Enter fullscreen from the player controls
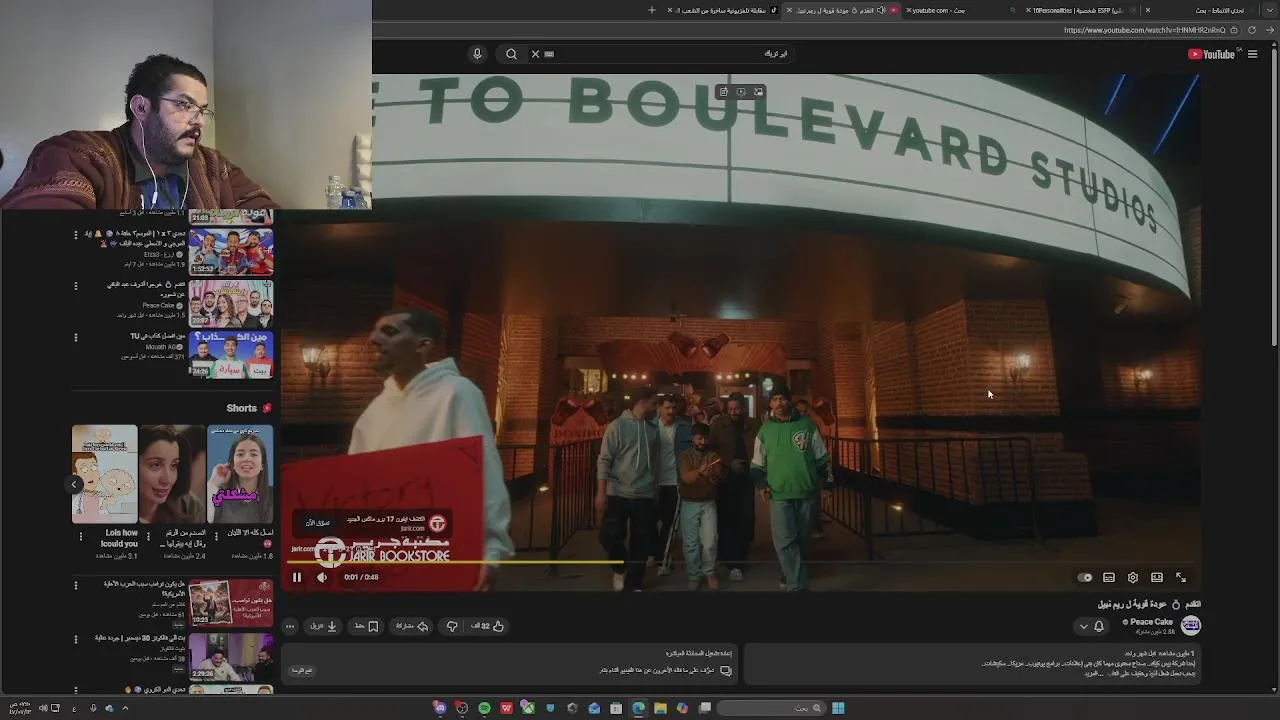The image size is (1280, 720). tap(1181, 577)
